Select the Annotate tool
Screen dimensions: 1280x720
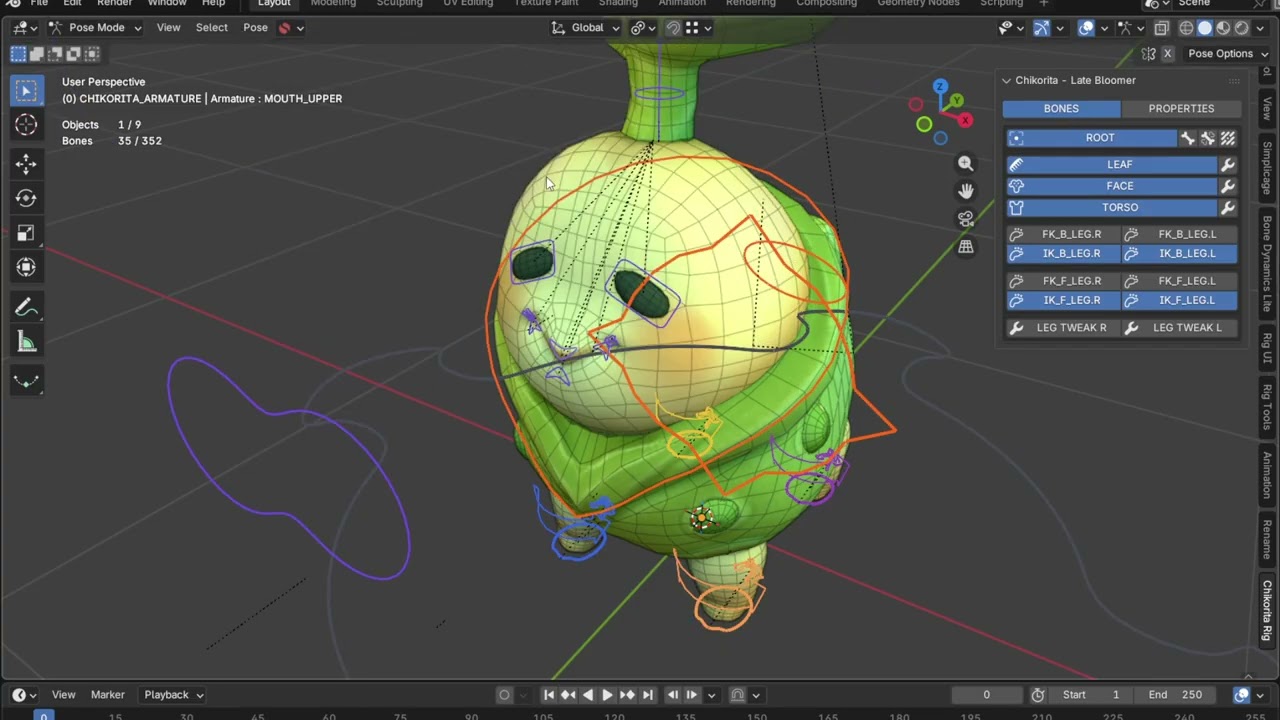tap(26, 308)
